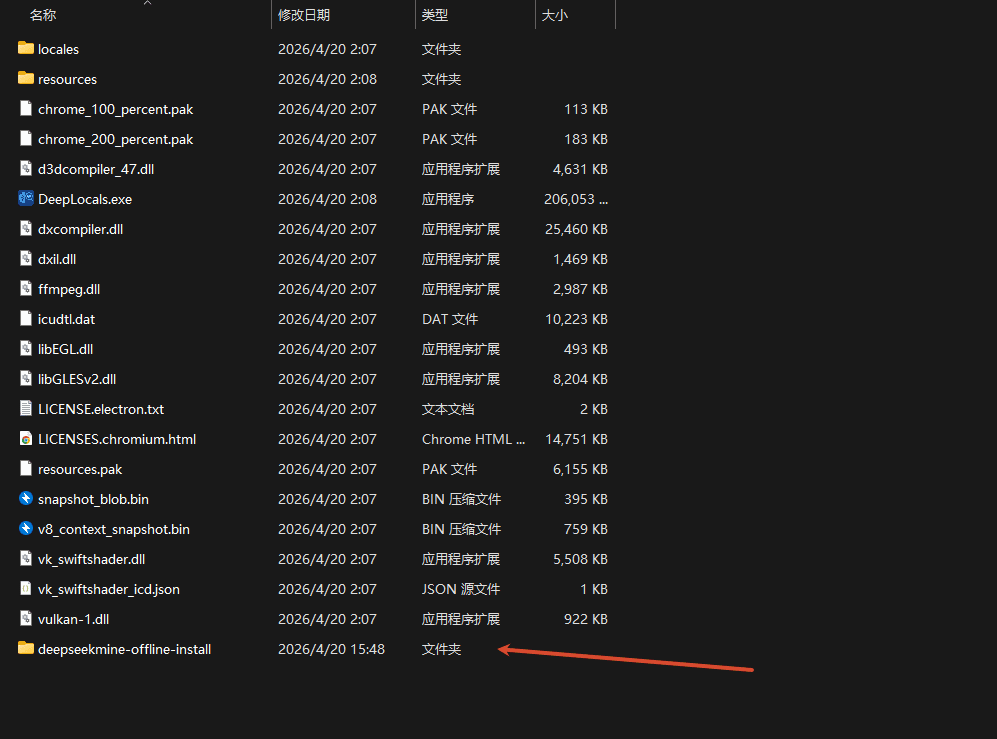Click the 大小 column header
The width and height of the screenshot is (997, 739).
coord(556,14)
